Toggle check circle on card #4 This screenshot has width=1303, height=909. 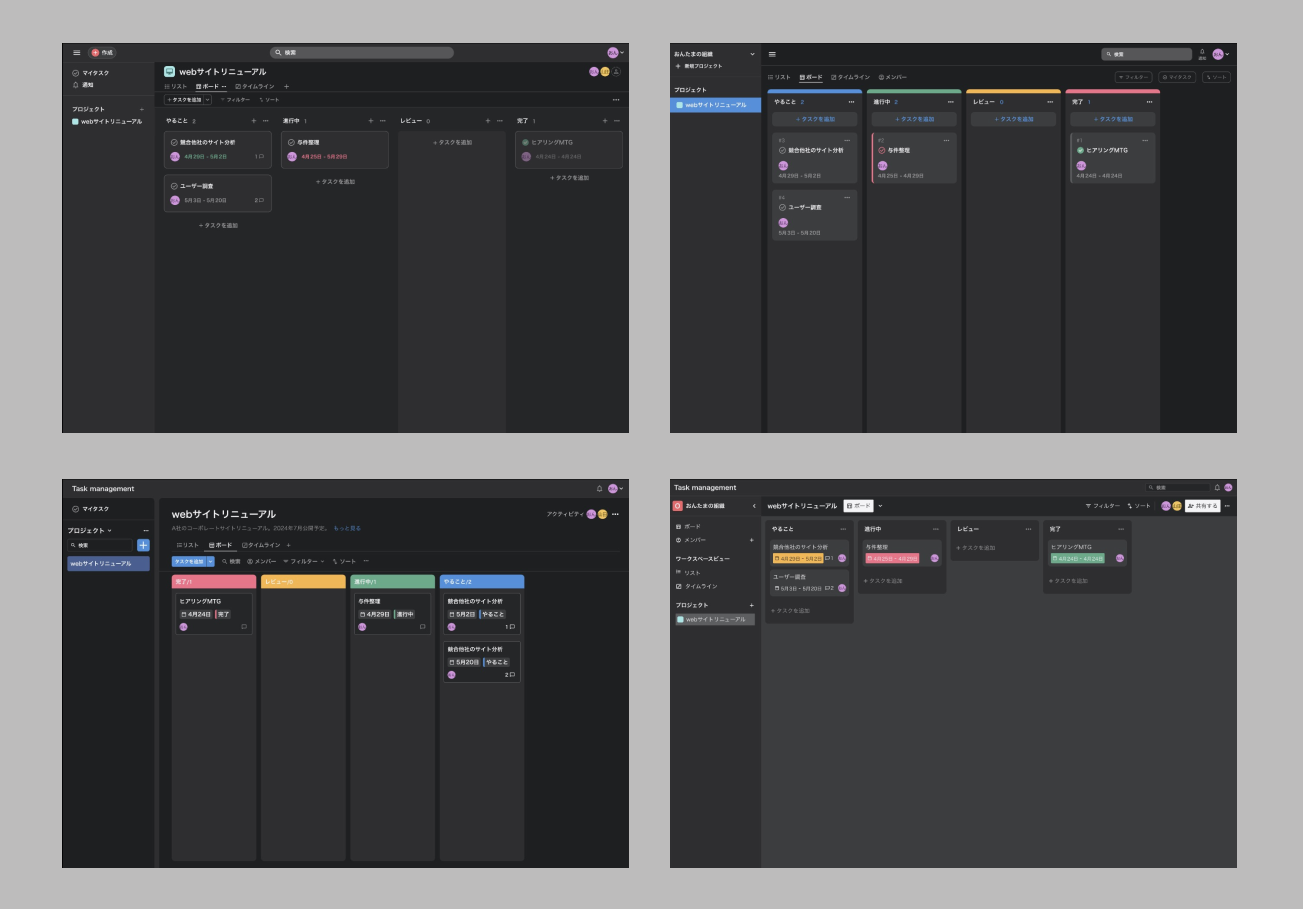[x=782, y=207]
